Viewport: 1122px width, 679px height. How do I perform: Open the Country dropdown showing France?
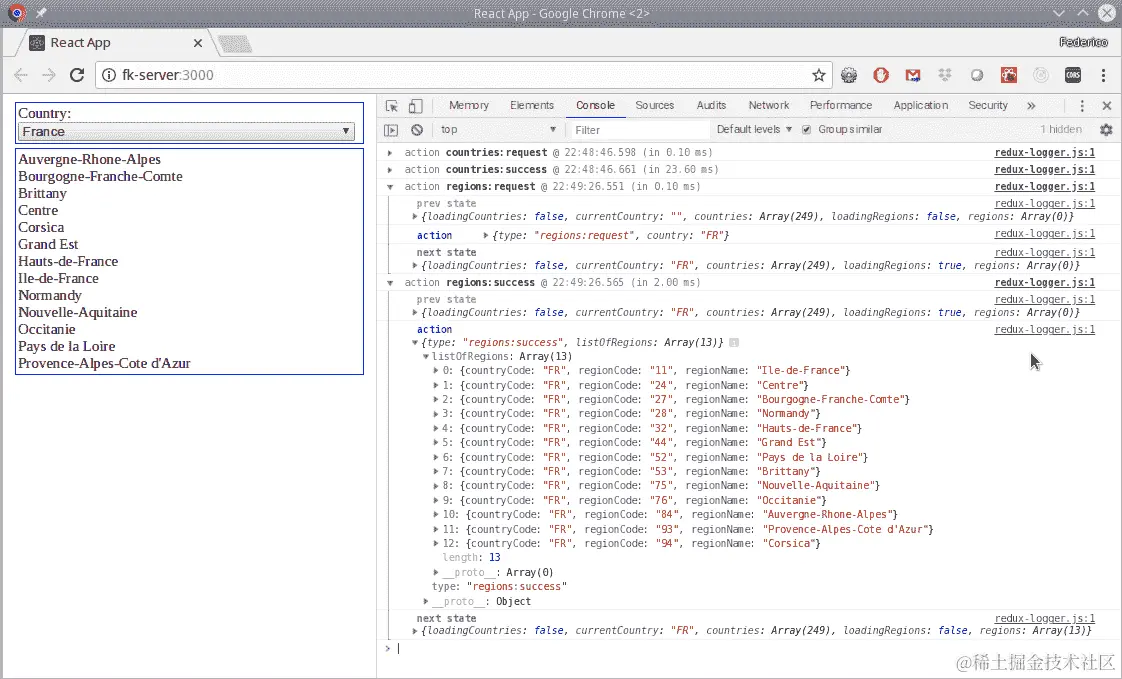point(186,131)
